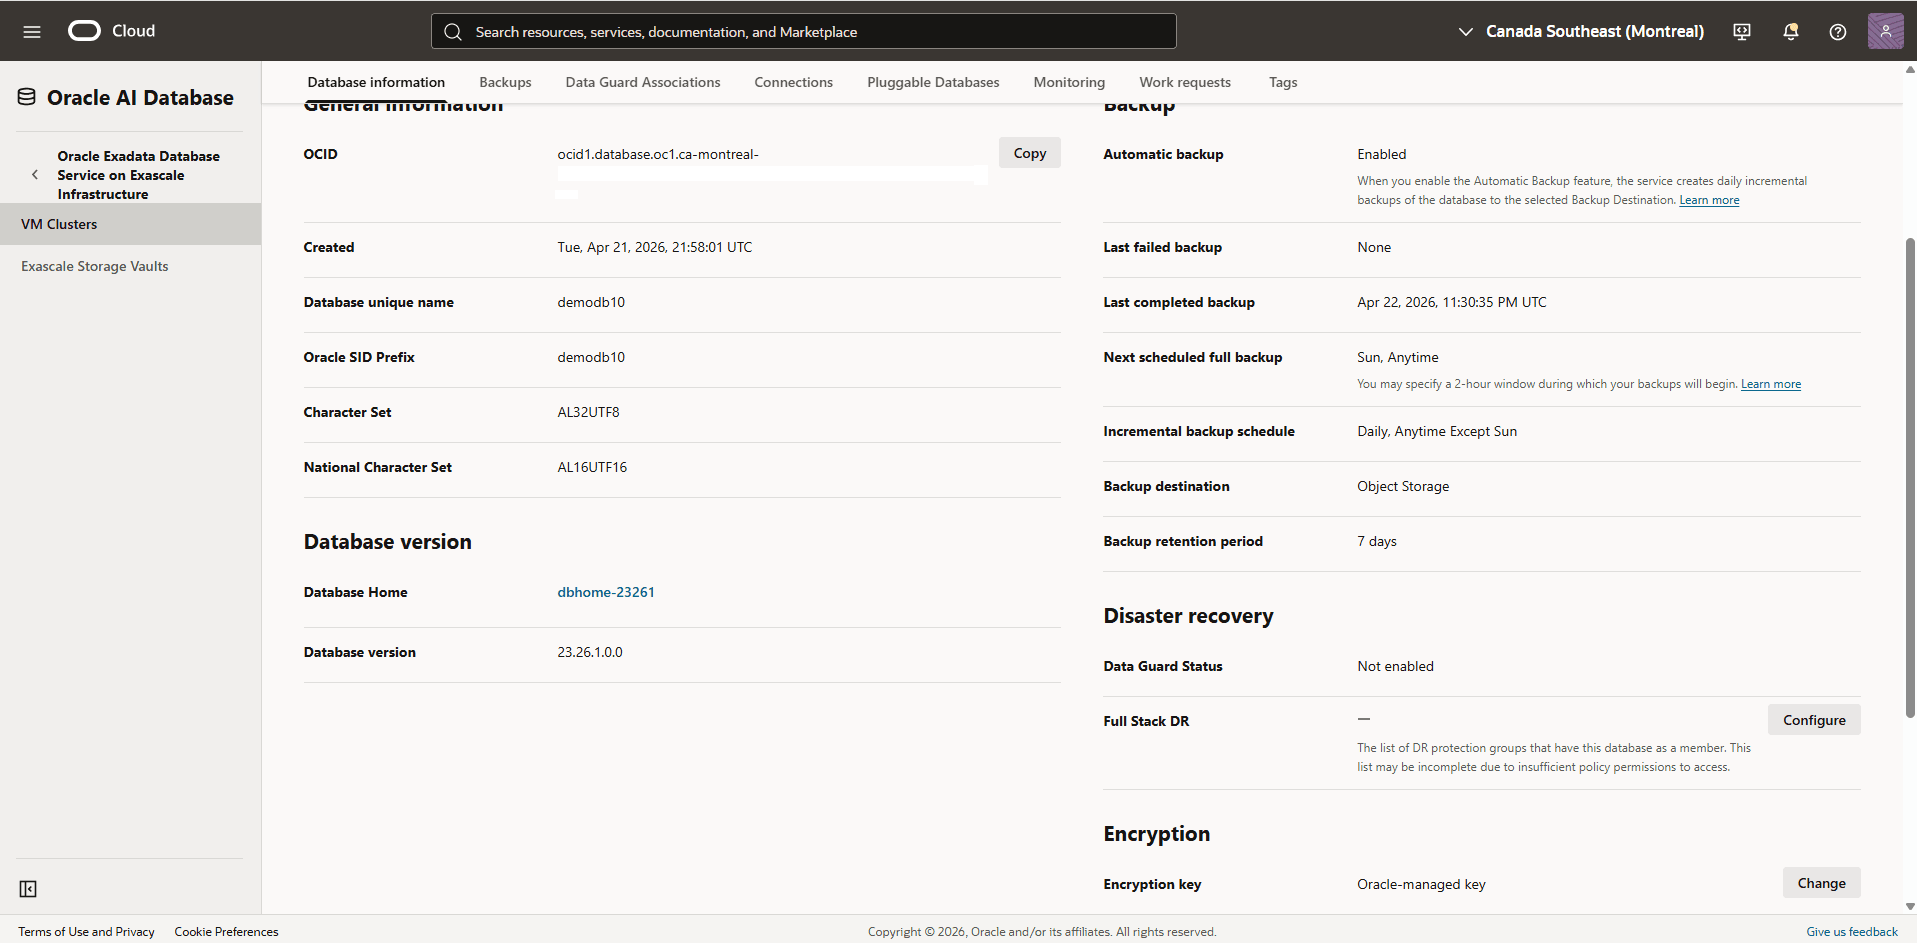
Task: Click the Oracle AI Database database icon
Action: pyautogui.click(x=27, y=97)
